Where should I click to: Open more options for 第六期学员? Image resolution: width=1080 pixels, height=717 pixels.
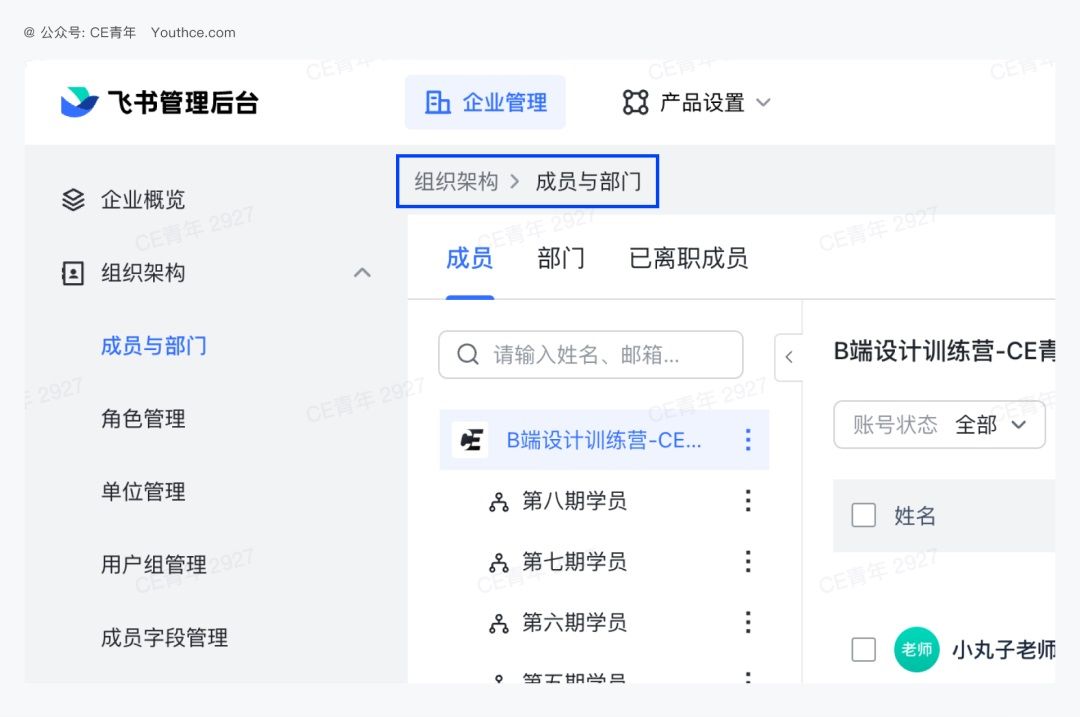click(x=748, y=622)
